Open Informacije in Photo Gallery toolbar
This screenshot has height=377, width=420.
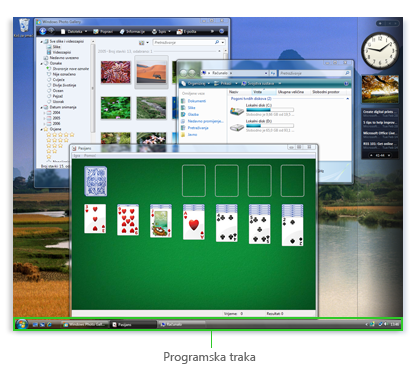[x=132, y=31]
